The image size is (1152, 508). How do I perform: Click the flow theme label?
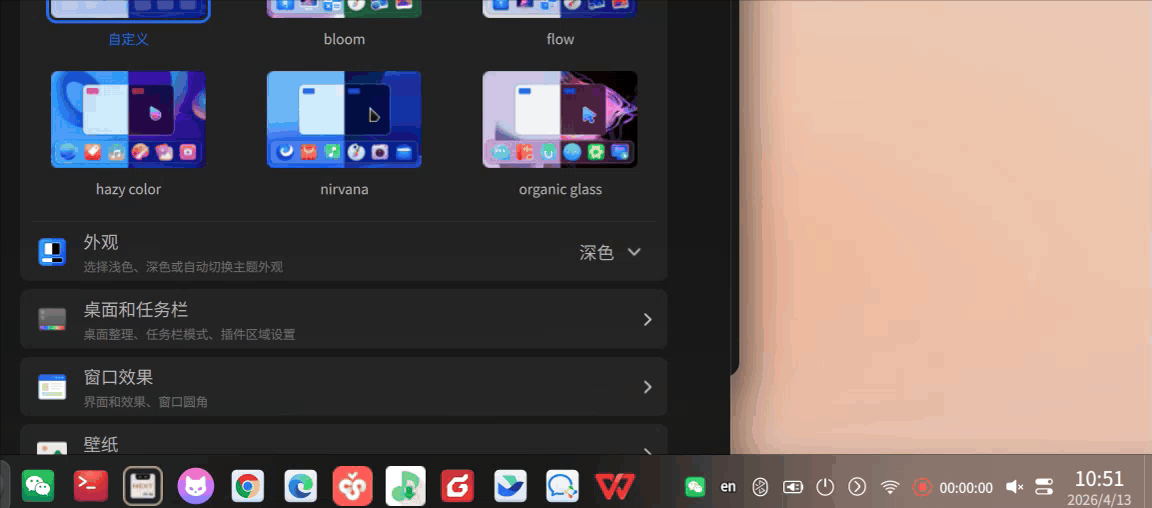(560, 39)
